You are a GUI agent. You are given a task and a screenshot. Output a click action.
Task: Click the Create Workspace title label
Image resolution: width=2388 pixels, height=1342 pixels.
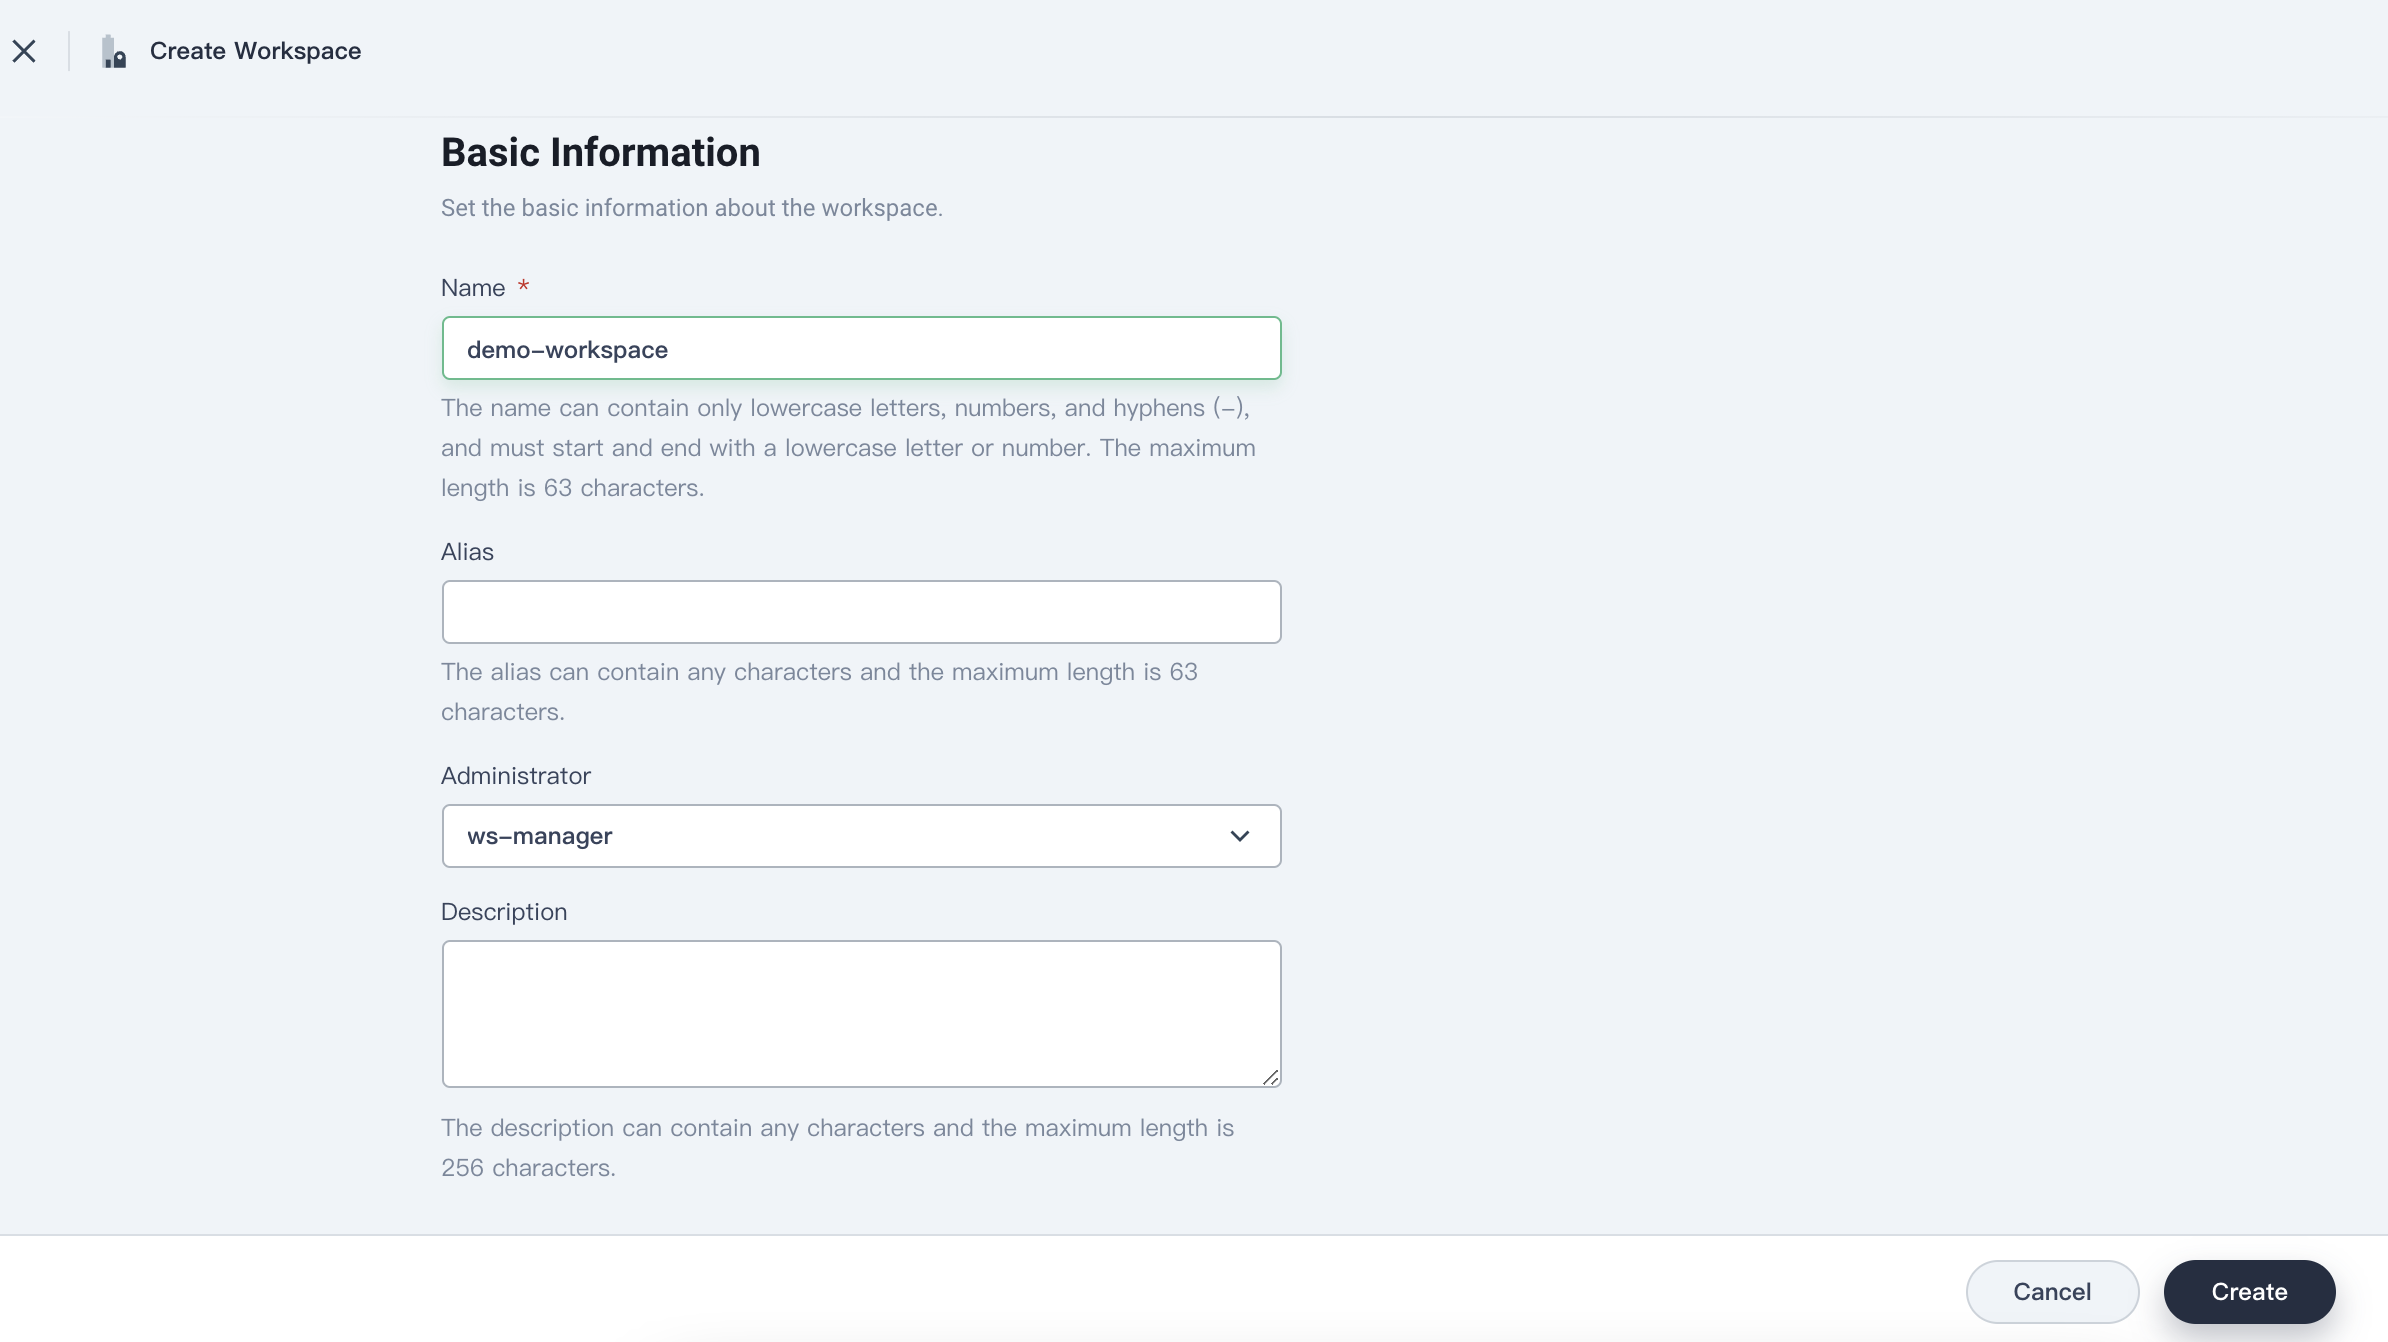[x=254, y=49]
